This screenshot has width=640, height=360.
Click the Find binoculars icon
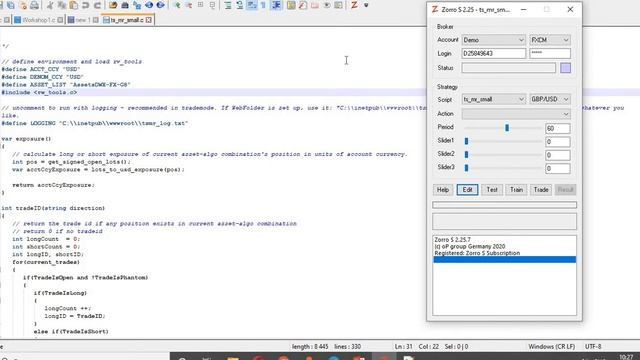[125, 5]
